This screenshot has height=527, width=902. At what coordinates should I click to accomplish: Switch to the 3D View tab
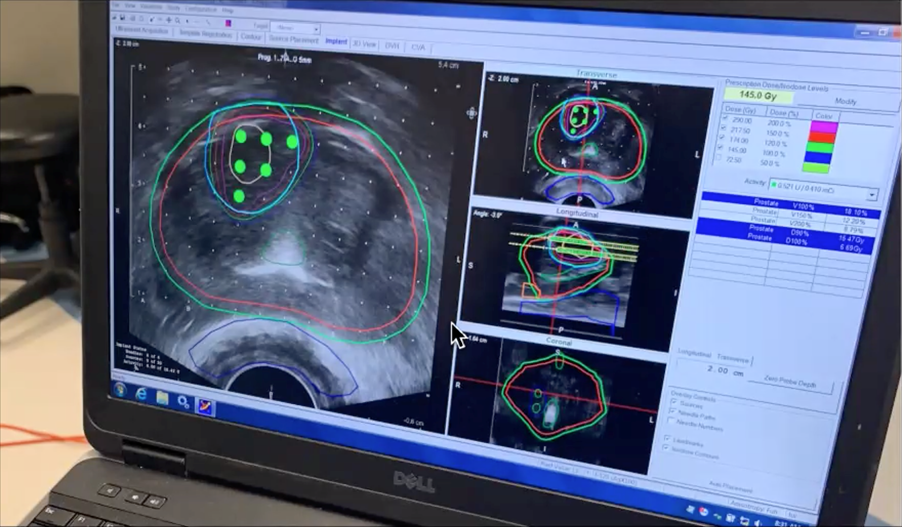coord(364,43)
